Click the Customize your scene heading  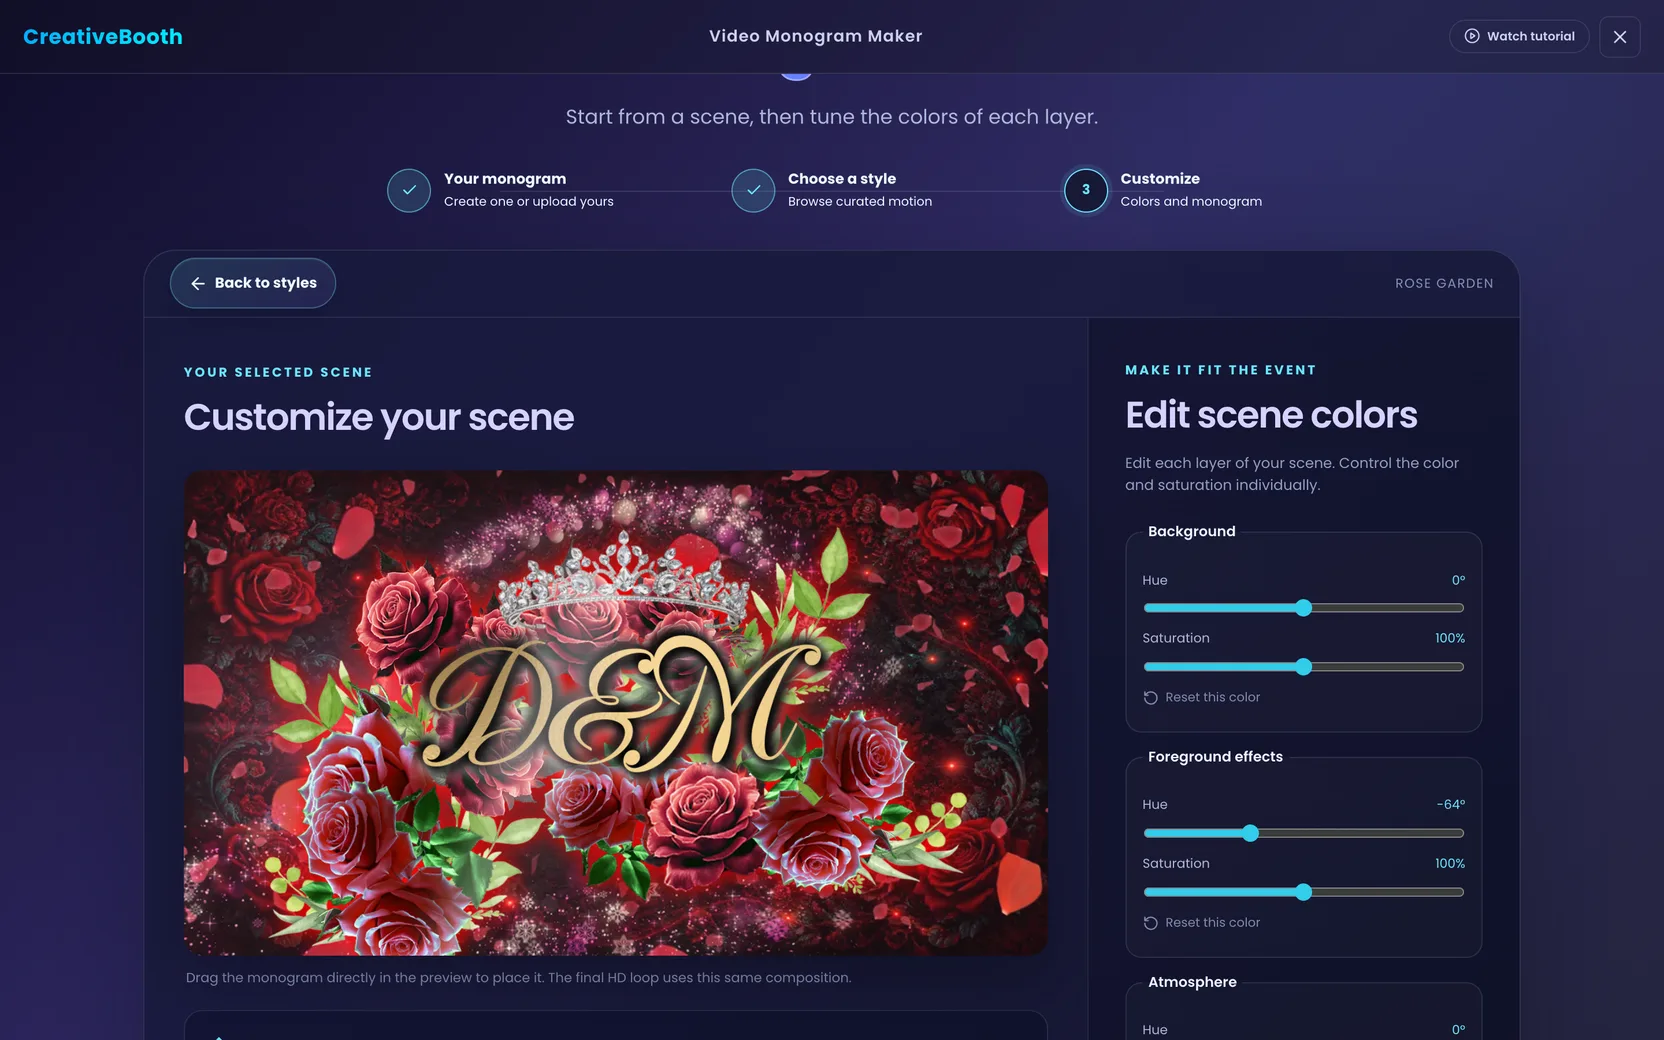click(x=379, y=417)
